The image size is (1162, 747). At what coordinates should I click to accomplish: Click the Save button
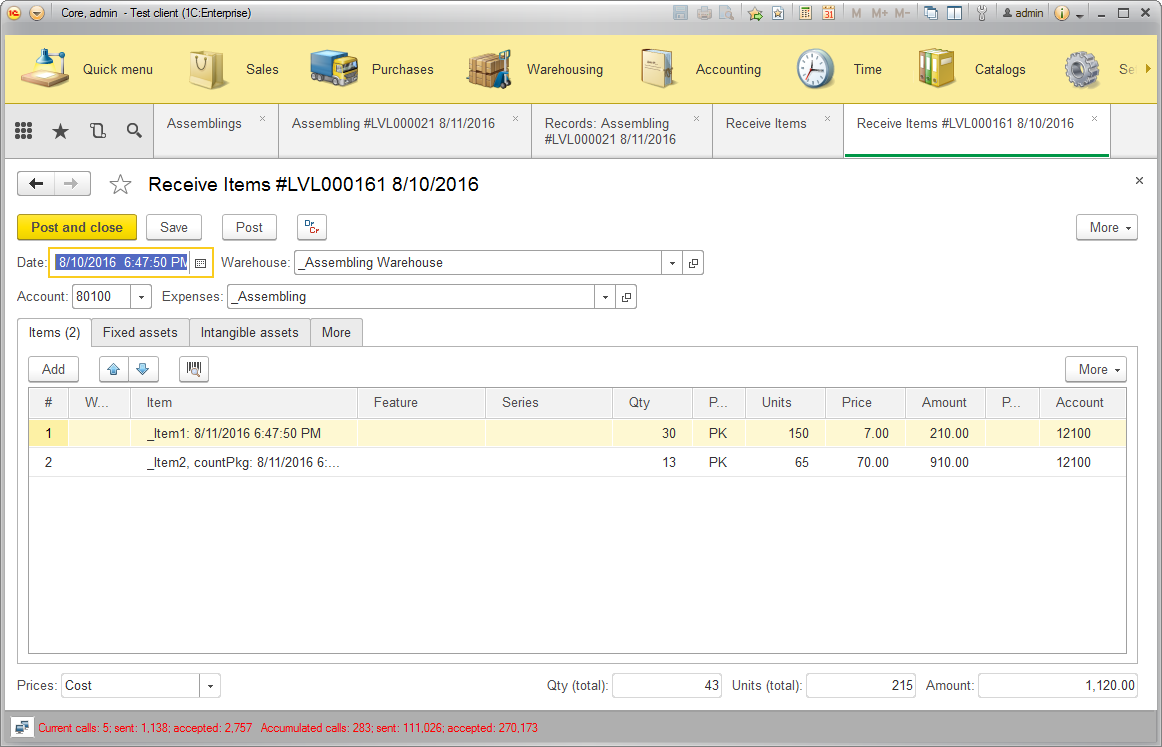pyautogui.click(x=174, y=228)
